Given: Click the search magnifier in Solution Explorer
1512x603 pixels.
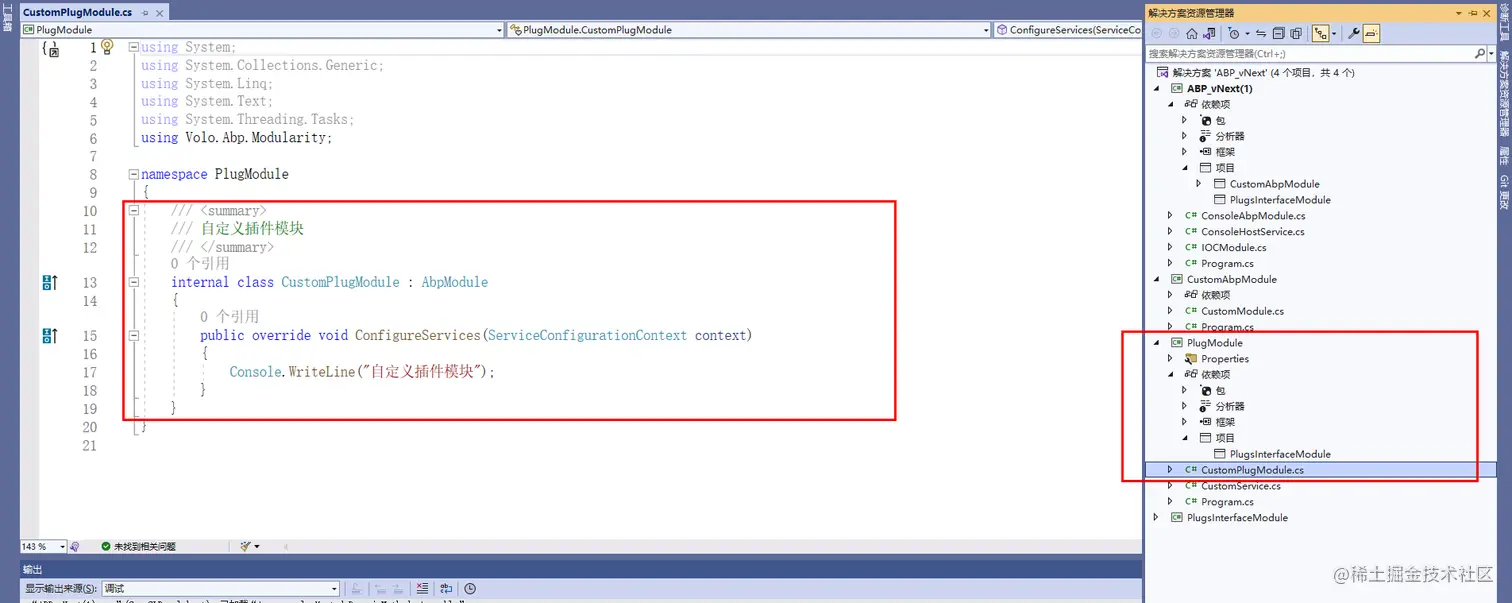Looking at the screenshot, I should pos(1480,53).
